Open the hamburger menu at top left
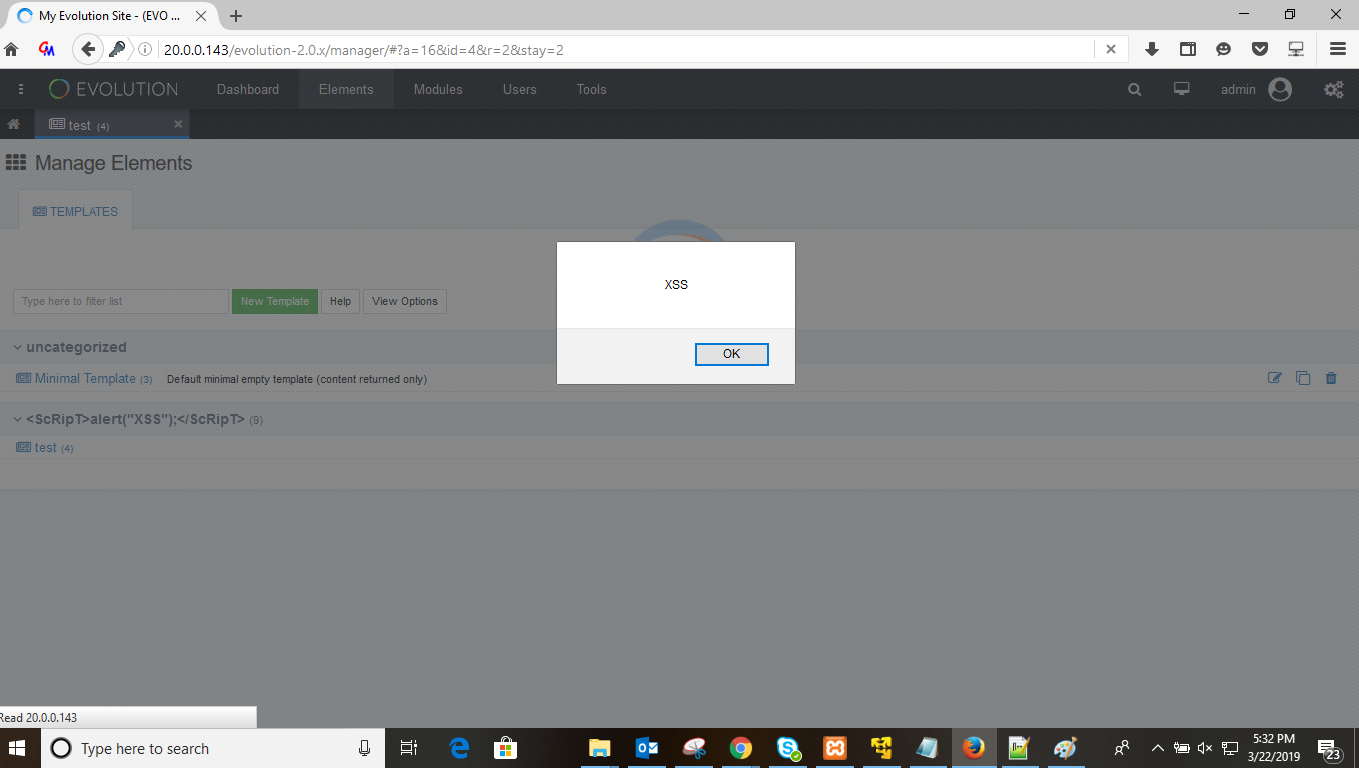The width and height of the screenshot is (1359, 768). pos(20,89)
